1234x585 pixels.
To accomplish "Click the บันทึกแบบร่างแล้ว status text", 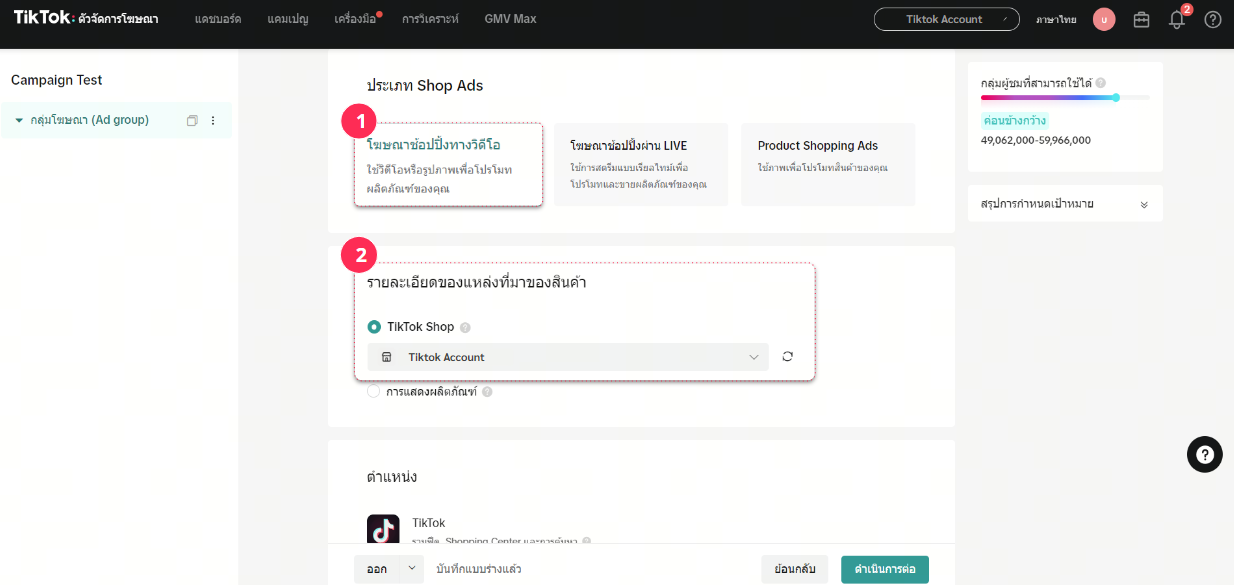I will tap(479, 569).
